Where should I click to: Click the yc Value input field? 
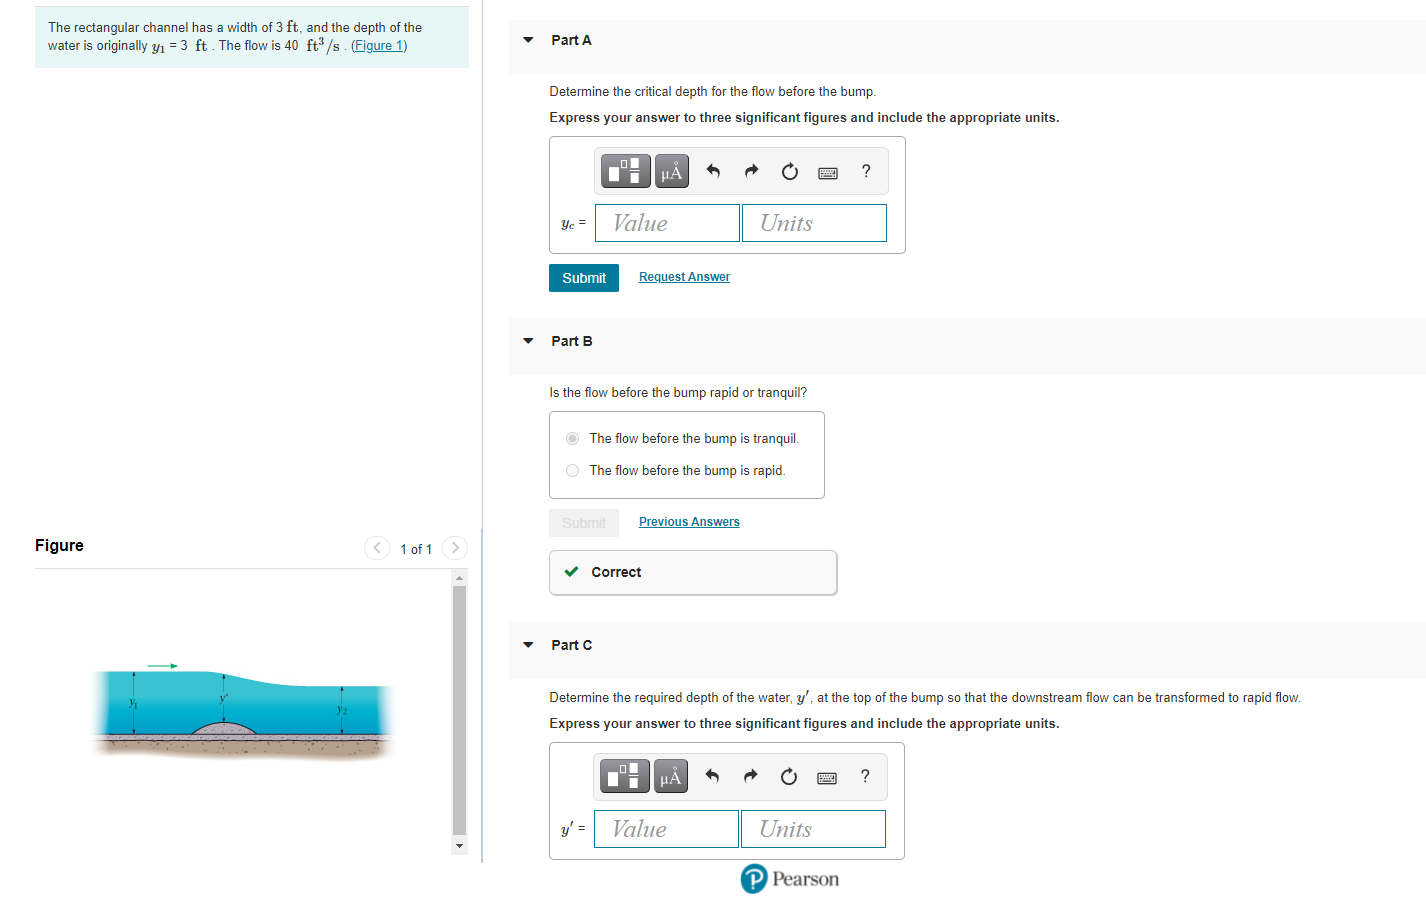point(667,223)
